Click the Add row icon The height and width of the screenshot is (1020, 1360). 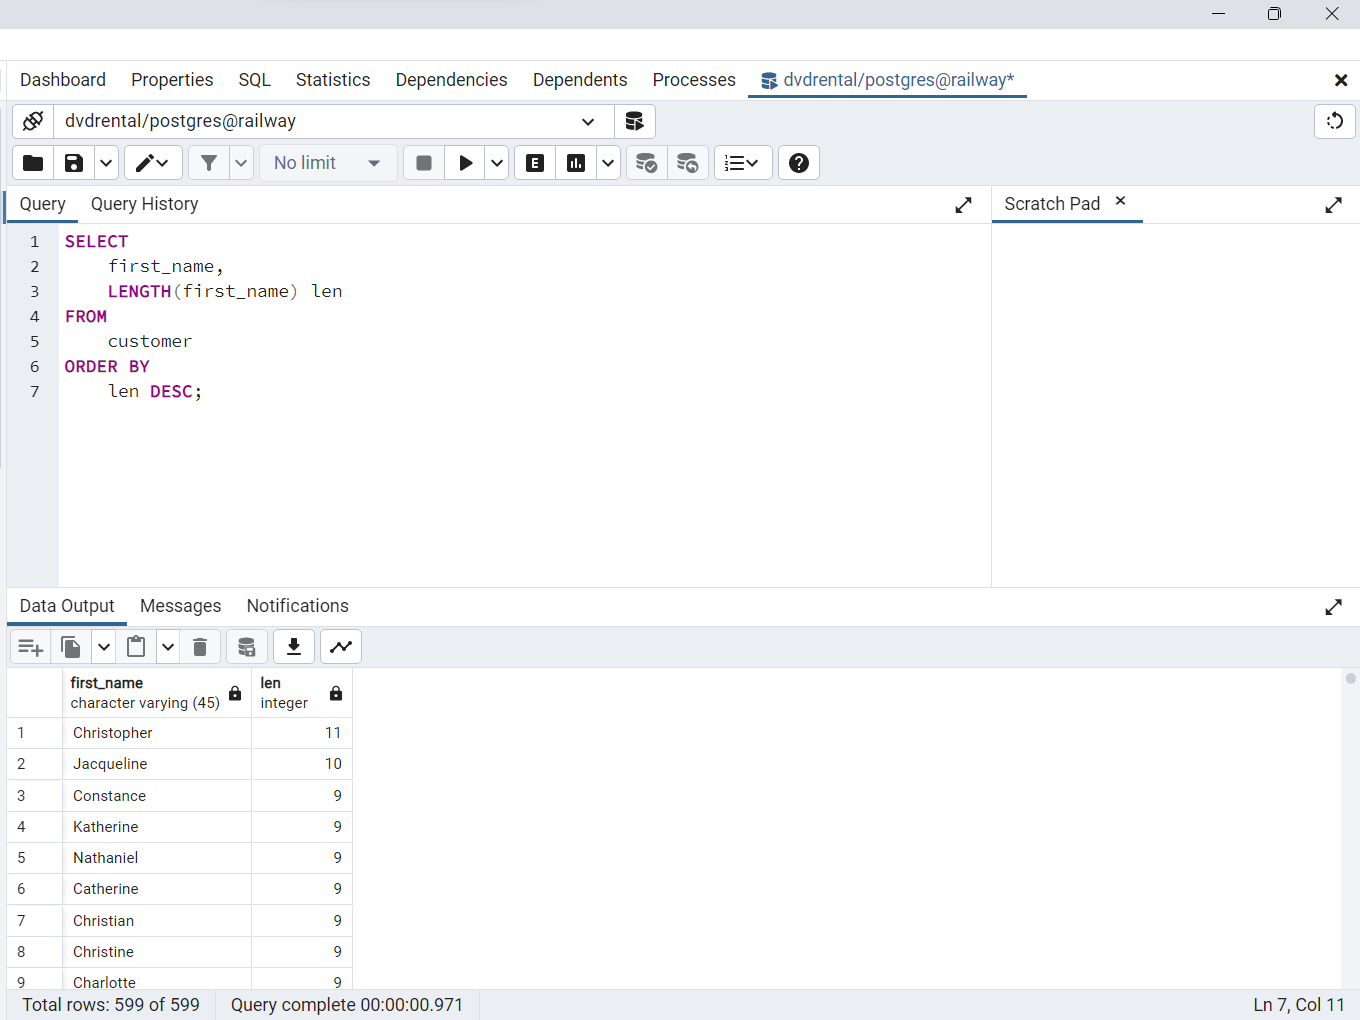point(31,647)
